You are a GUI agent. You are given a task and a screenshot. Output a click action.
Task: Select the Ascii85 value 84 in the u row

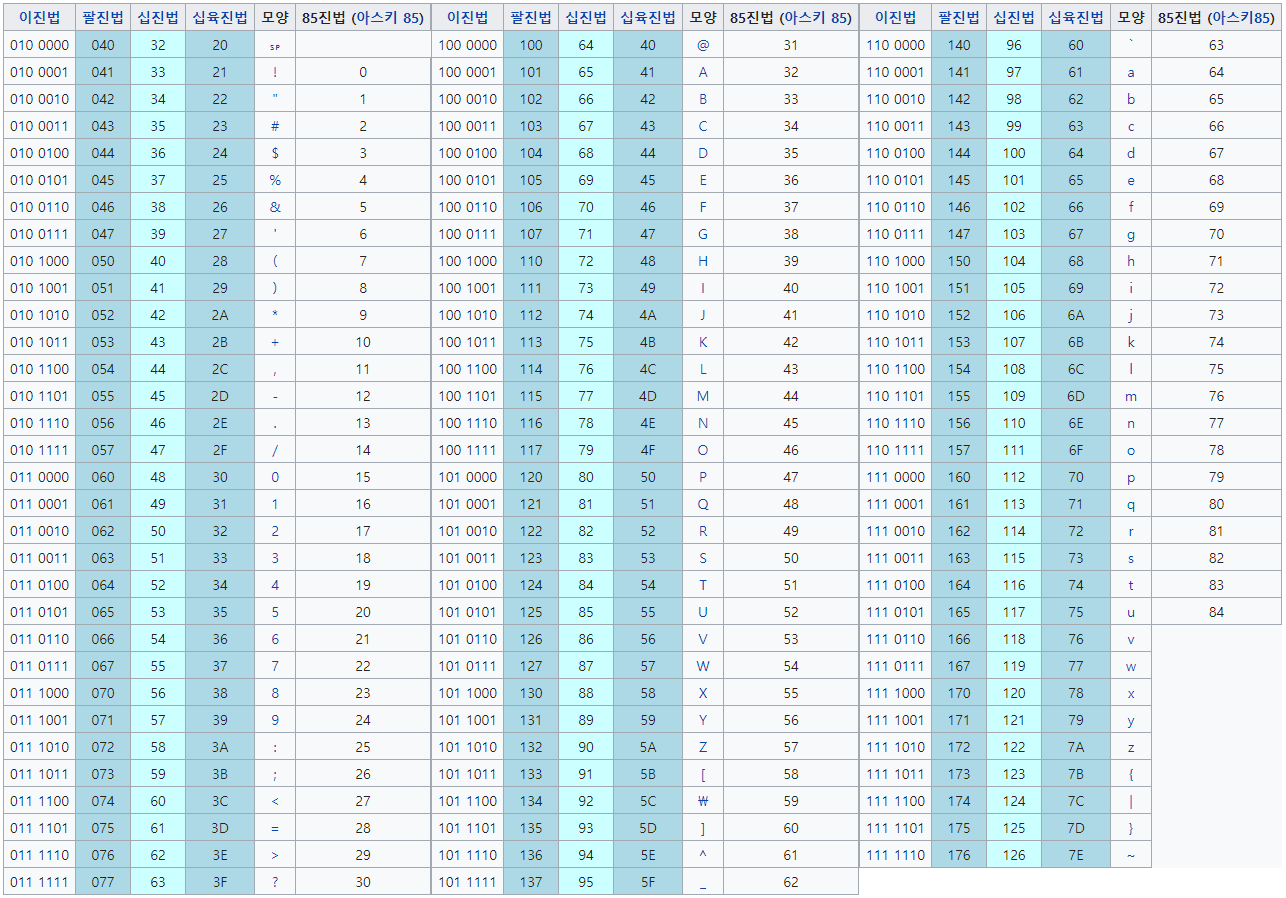point(1216,612)
